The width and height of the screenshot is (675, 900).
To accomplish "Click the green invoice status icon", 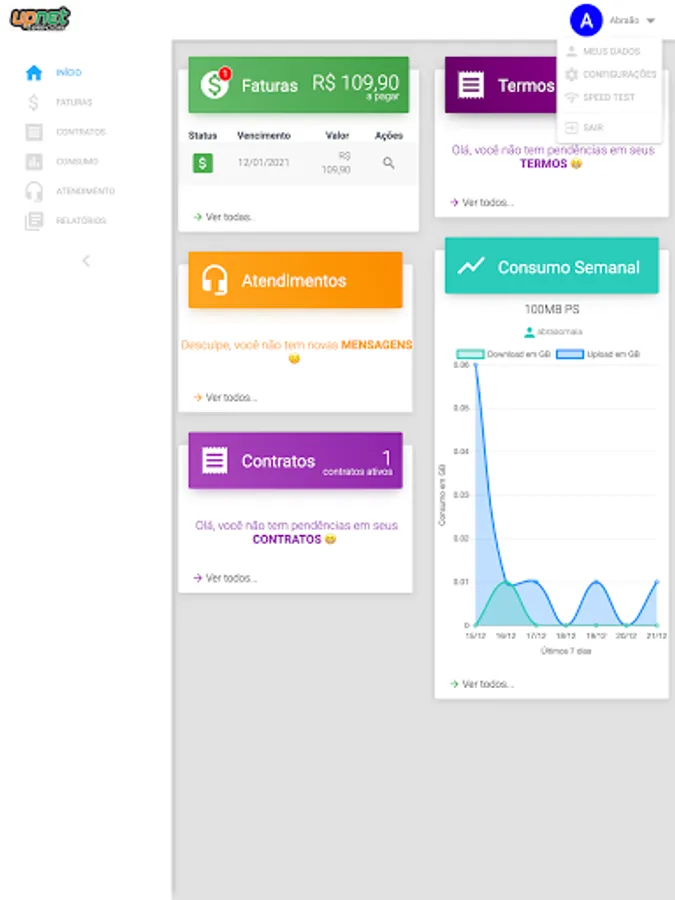I will pos(203,164).
